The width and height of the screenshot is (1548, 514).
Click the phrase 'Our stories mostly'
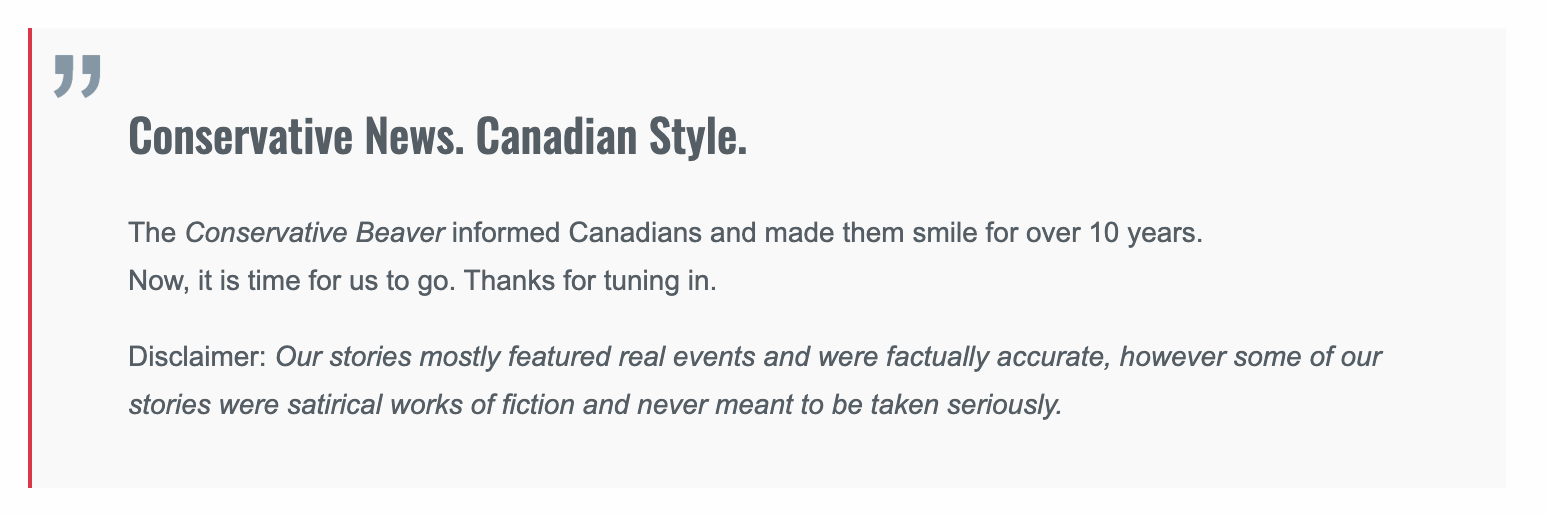click(388, 357)
